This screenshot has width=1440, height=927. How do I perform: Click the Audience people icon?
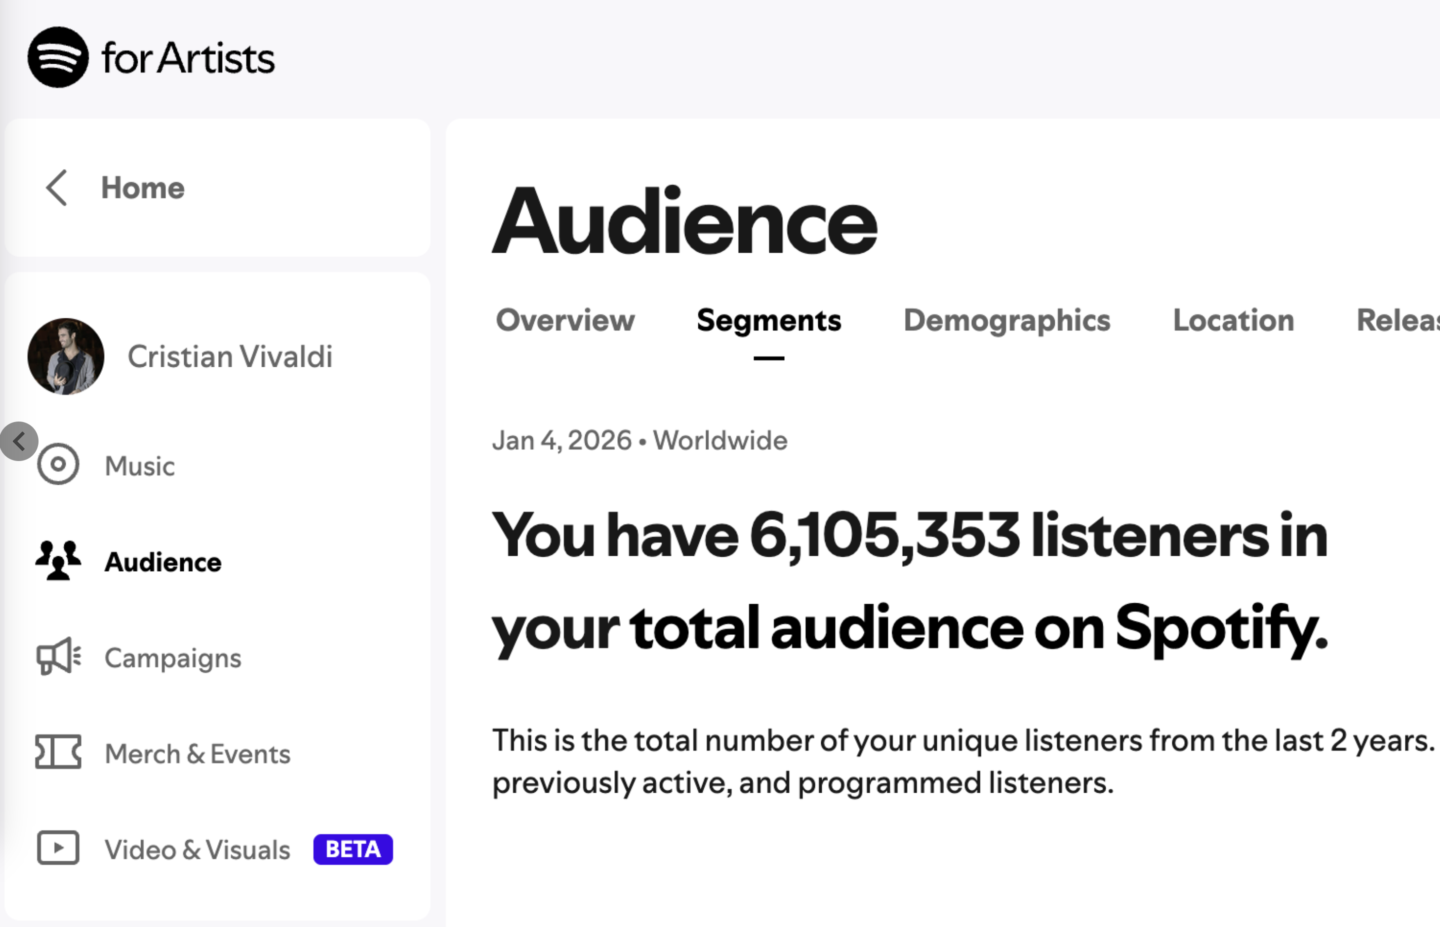58,561
